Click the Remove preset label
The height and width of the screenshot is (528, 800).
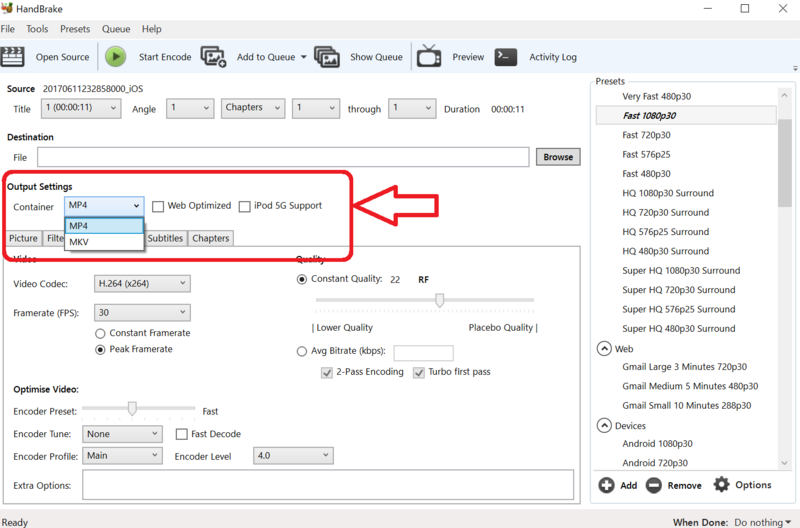coord(684,486)
